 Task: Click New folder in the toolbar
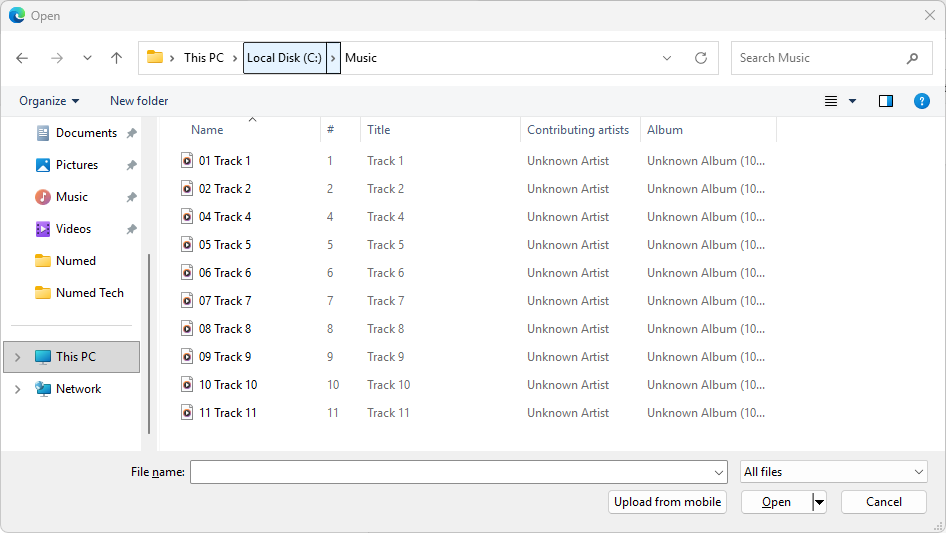coord(139,101)
